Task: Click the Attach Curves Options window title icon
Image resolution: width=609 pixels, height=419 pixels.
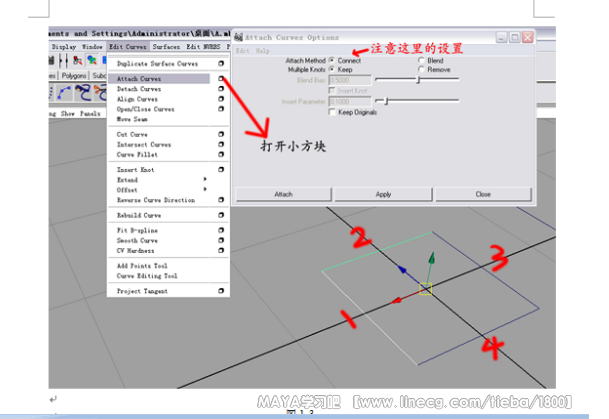Action: (238, 37)
